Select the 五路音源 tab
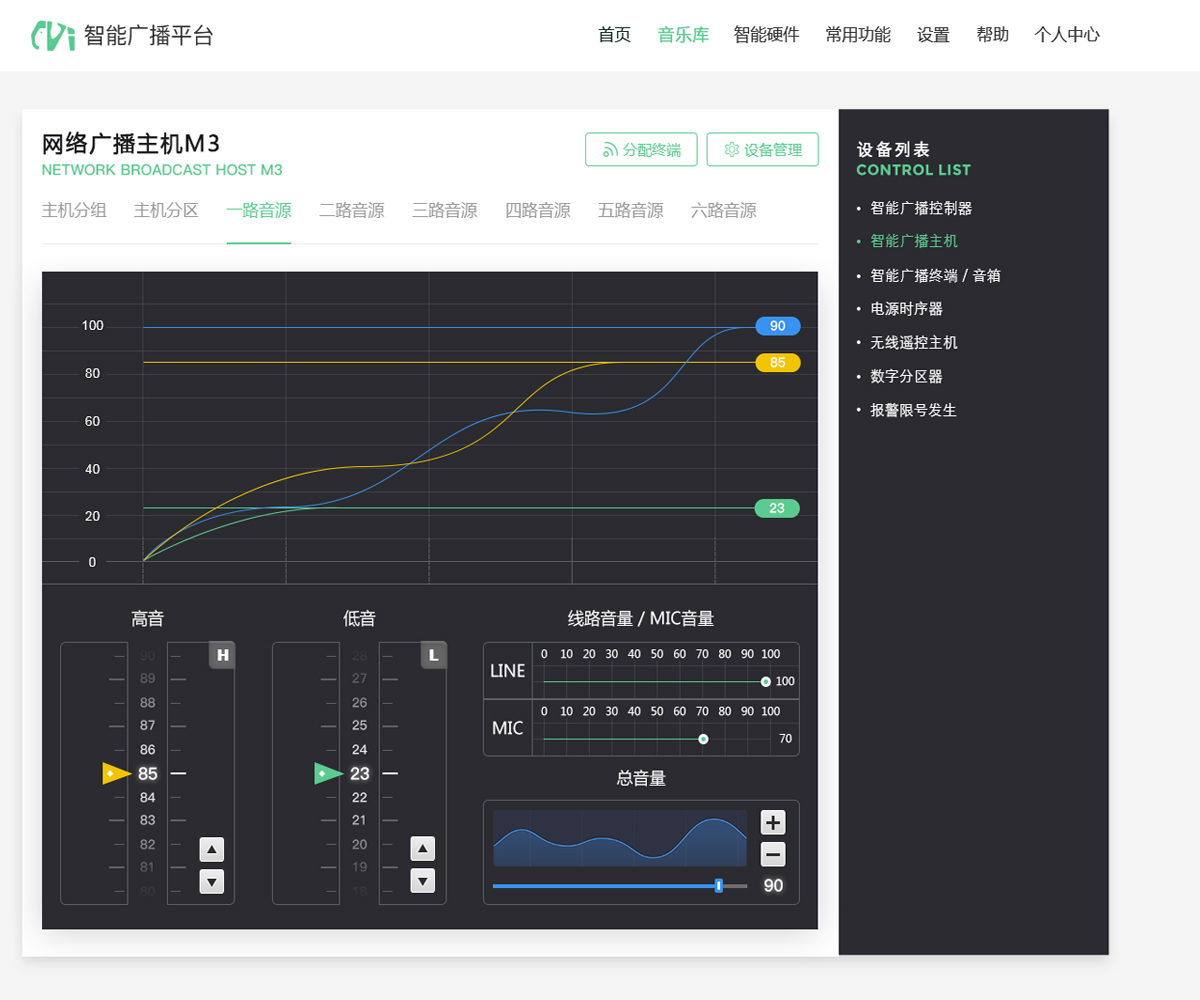The image size is (1200, 1000). pos(631,211)
